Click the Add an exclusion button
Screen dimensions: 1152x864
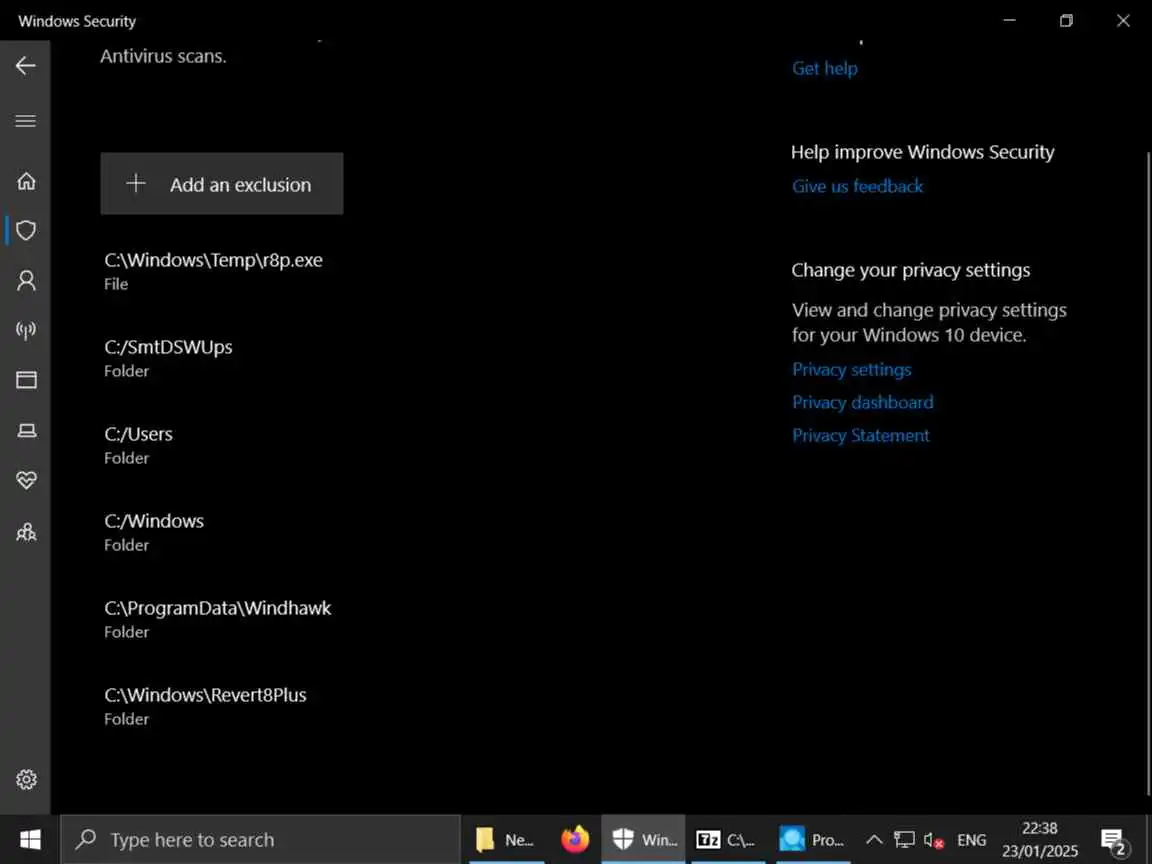click(222, 184)
